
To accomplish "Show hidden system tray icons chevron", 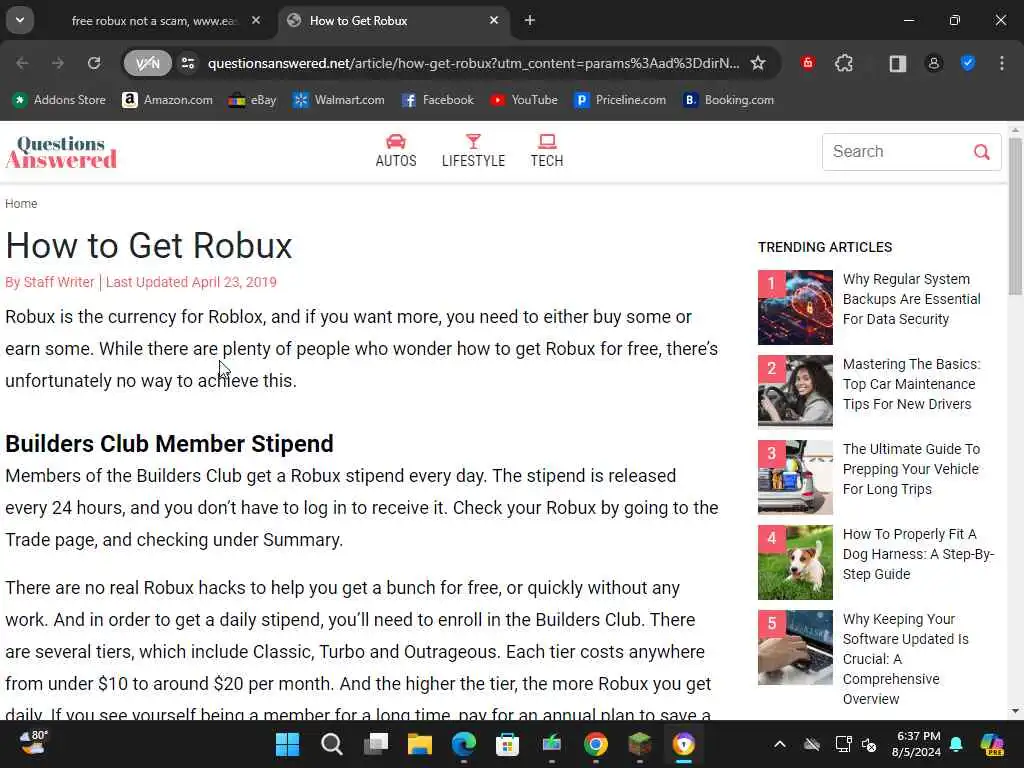I will click(x=780, y=744).
